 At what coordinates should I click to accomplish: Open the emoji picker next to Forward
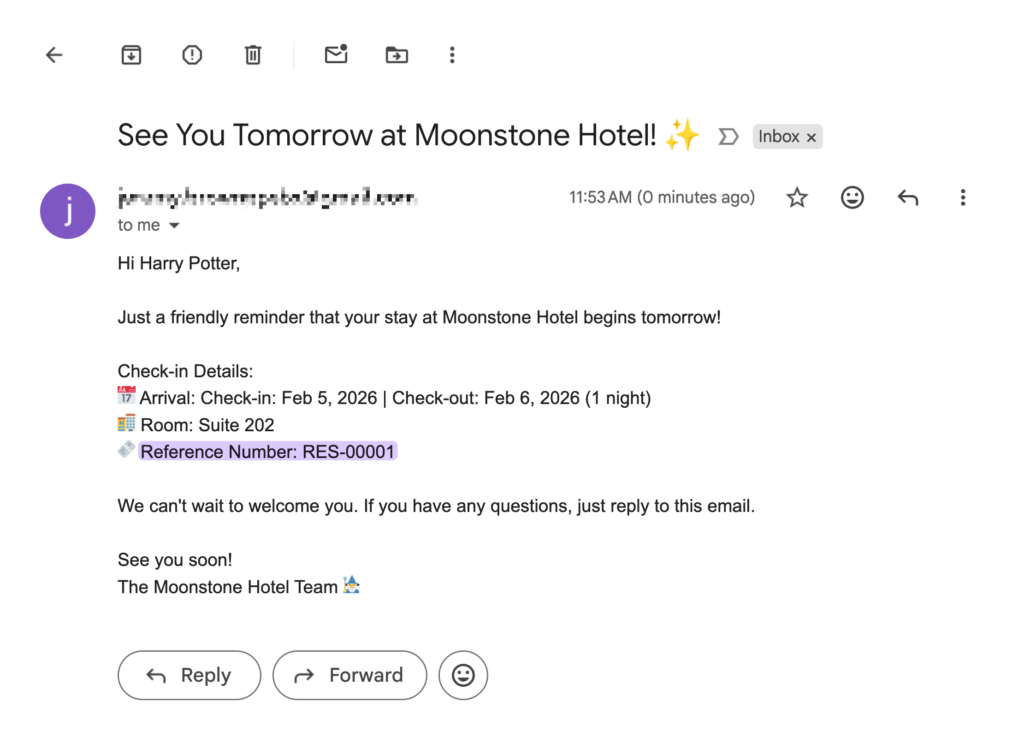click(463, 675)
